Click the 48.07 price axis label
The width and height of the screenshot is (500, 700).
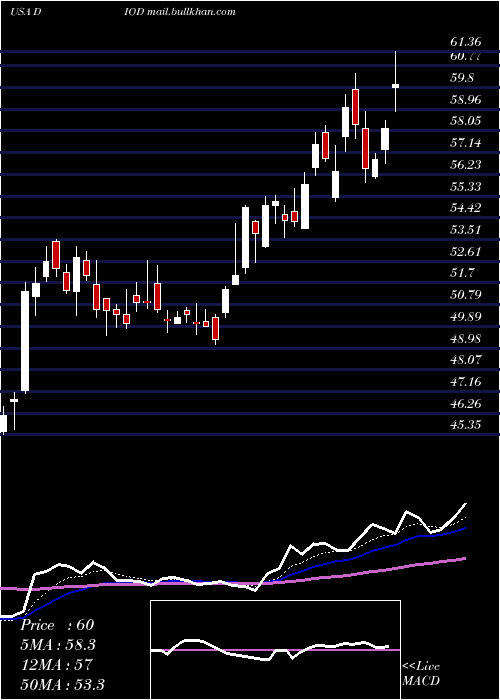(x=466, y=360)
